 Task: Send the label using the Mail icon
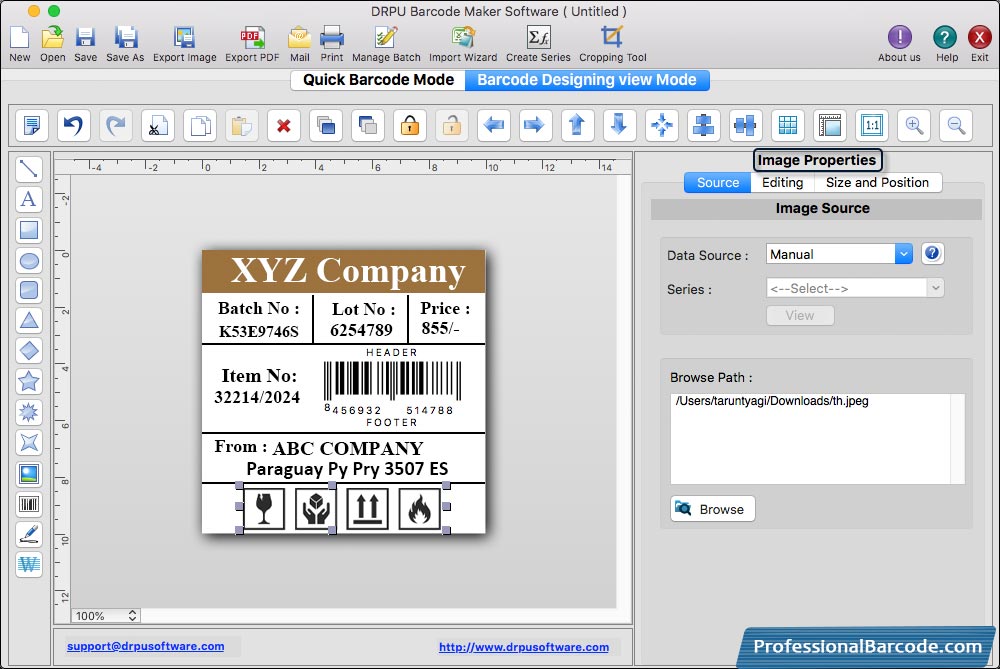(x=299, y=44)
